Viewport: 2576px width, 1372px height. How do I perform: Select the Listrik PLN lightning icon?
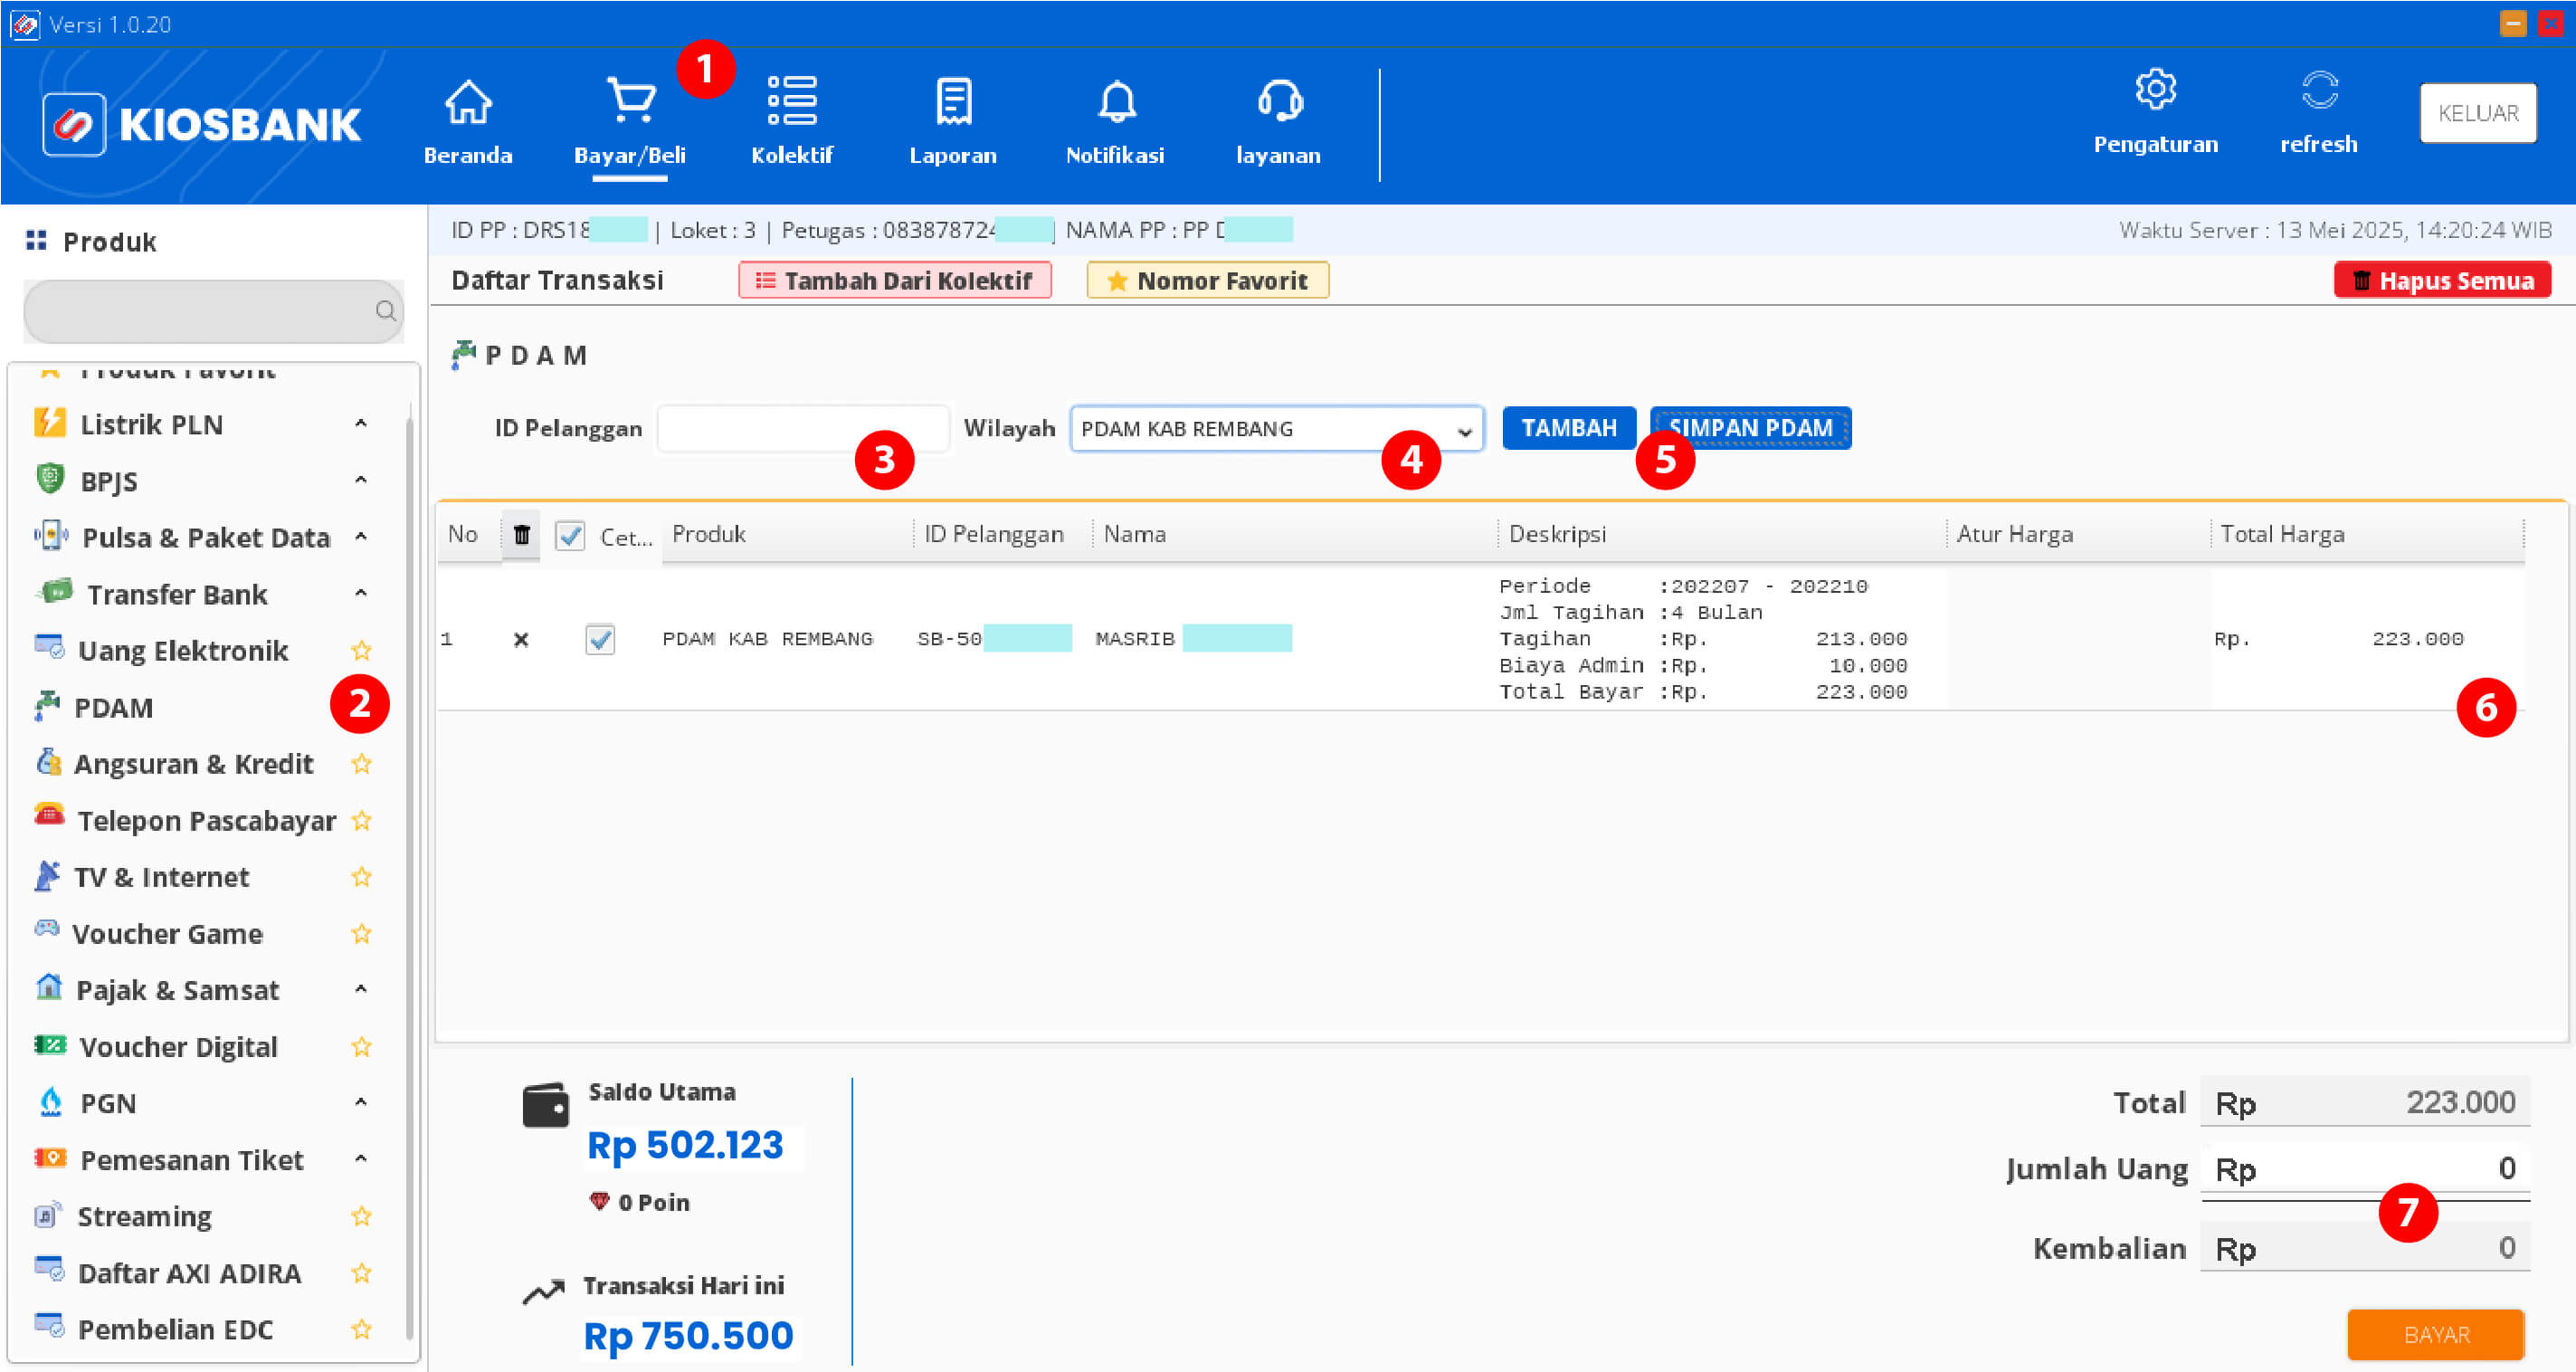(x=49, y=422)
